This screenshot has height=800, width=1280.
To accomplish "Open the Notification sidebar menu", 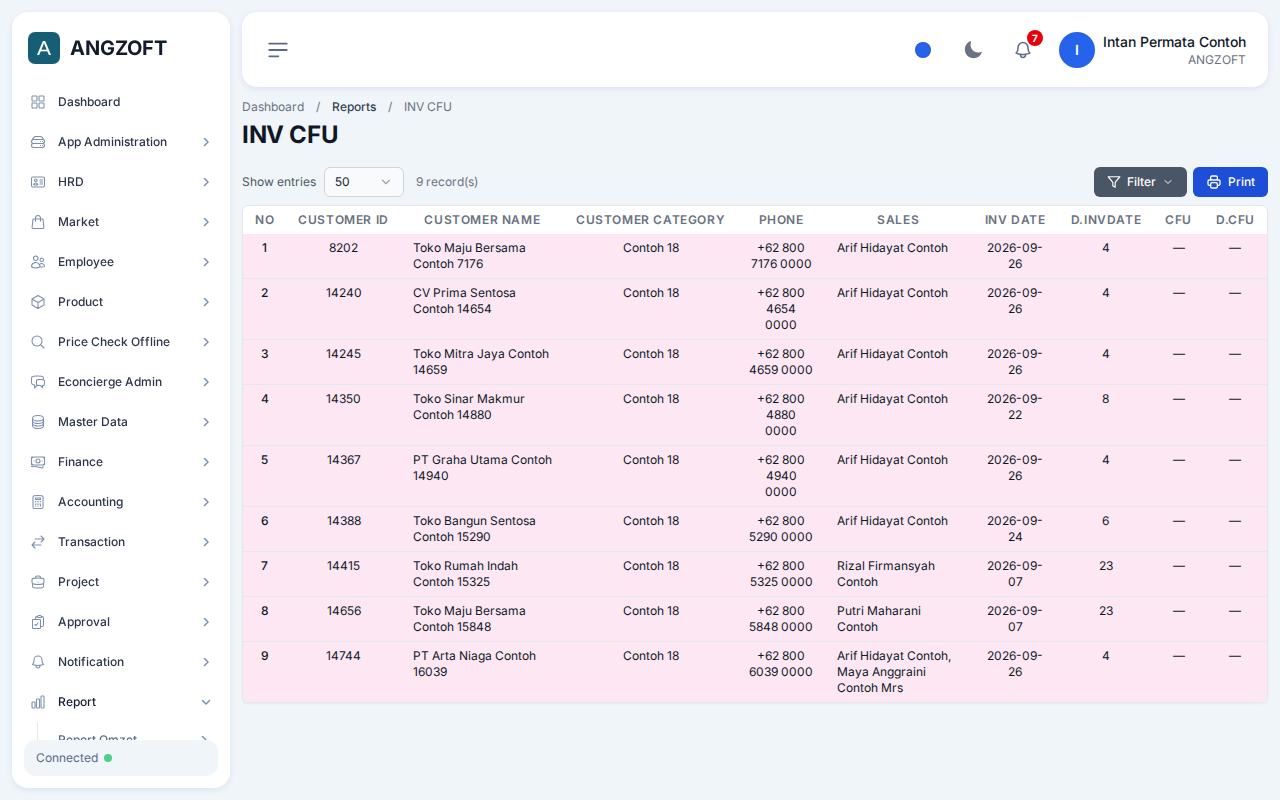I will [121, 662].
